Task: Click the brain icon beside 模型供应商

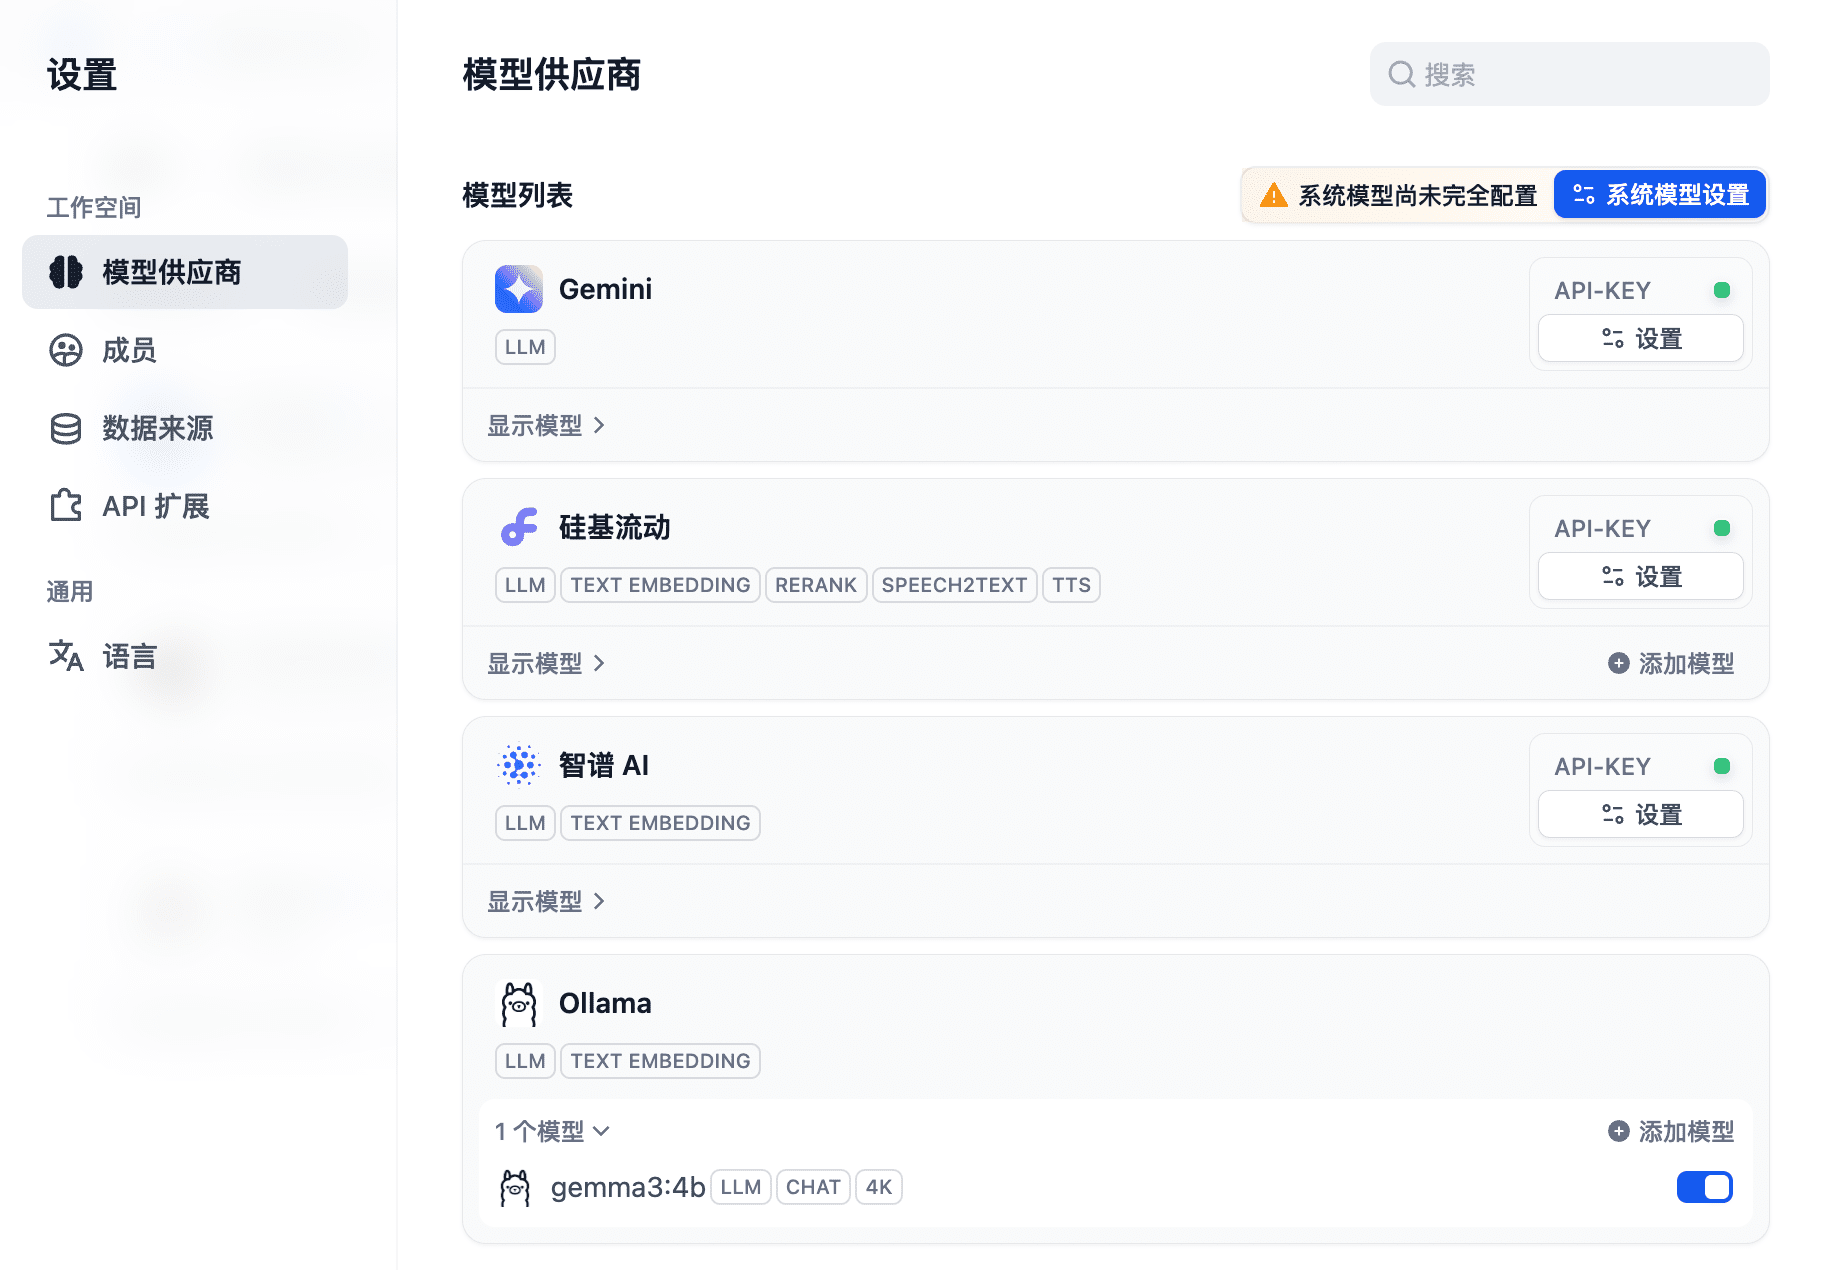Action: tap(66, 272)
